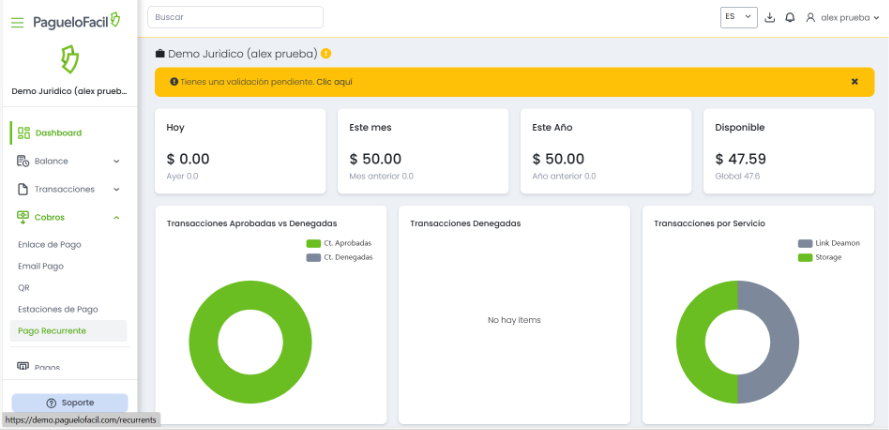Screen dimensions: 889x430
Task: Open the notifications bell icon
Action: pos(790,17)
